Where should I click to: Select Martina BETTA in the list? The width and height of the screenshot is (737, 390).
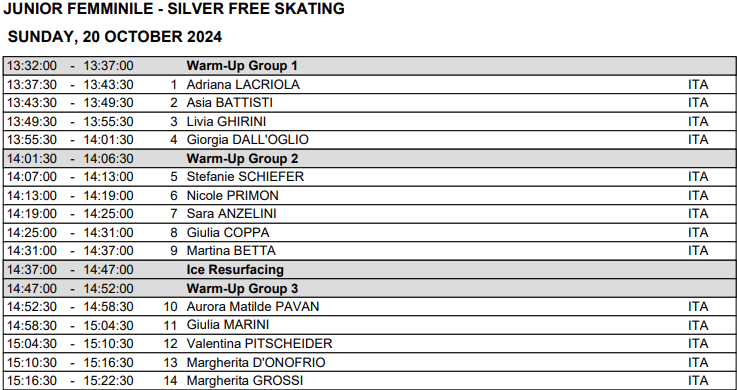(231, 251)
